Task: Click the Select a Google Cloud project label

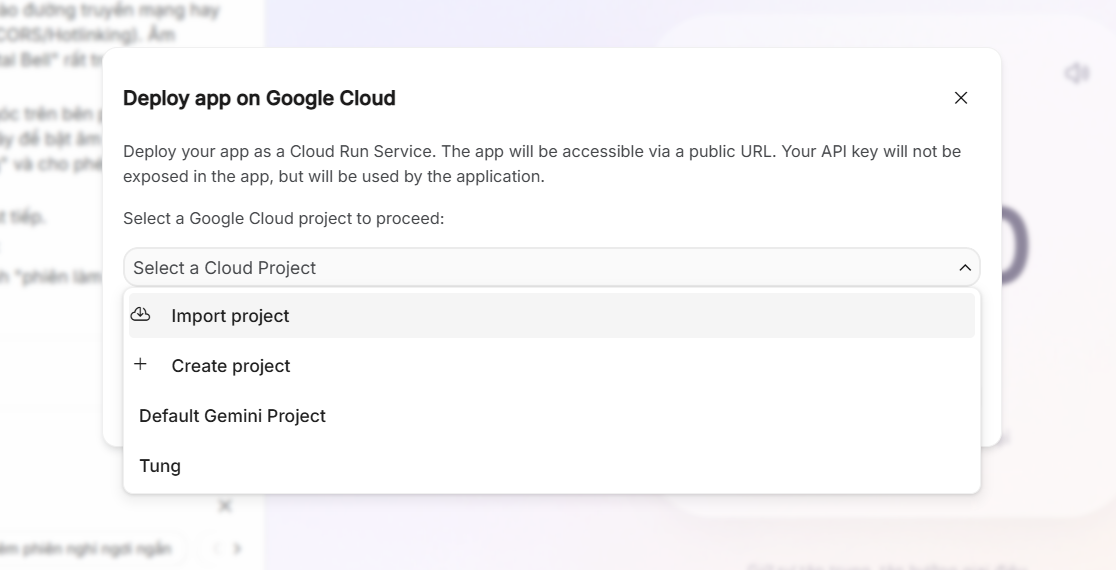Action: (x=283, y=218)
